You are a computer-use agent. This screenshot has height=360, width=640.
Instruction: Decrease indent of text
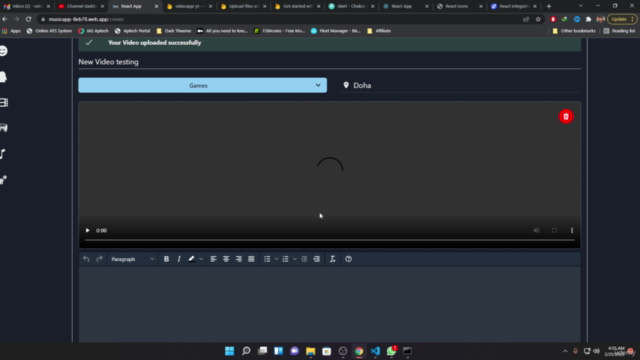pos(304,259)
